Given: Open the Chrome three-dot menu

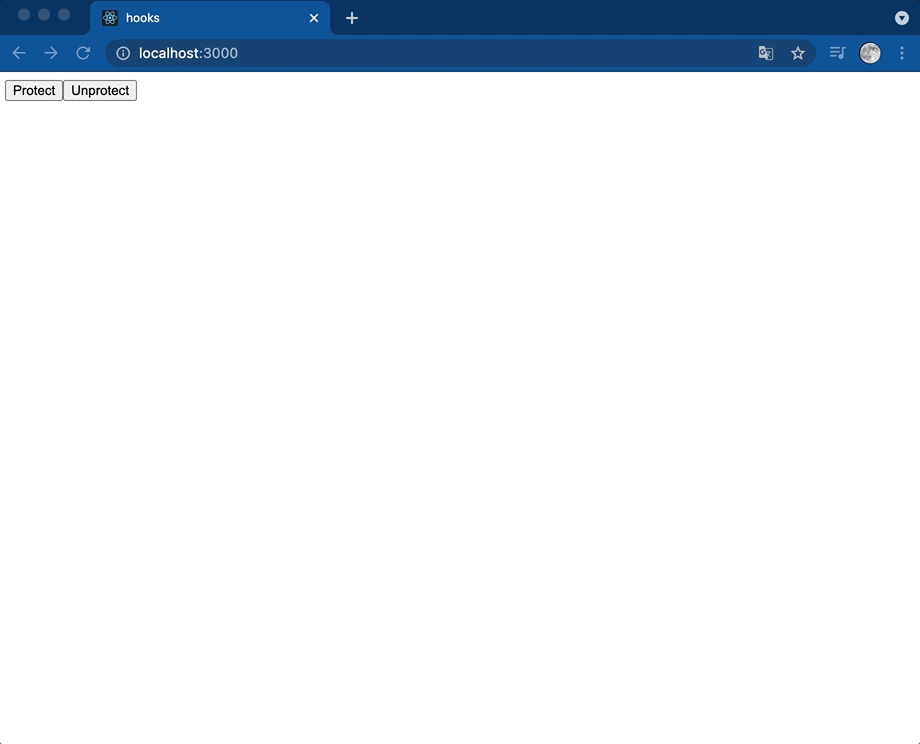Looking at the screenshot, I should click(902, 53).
